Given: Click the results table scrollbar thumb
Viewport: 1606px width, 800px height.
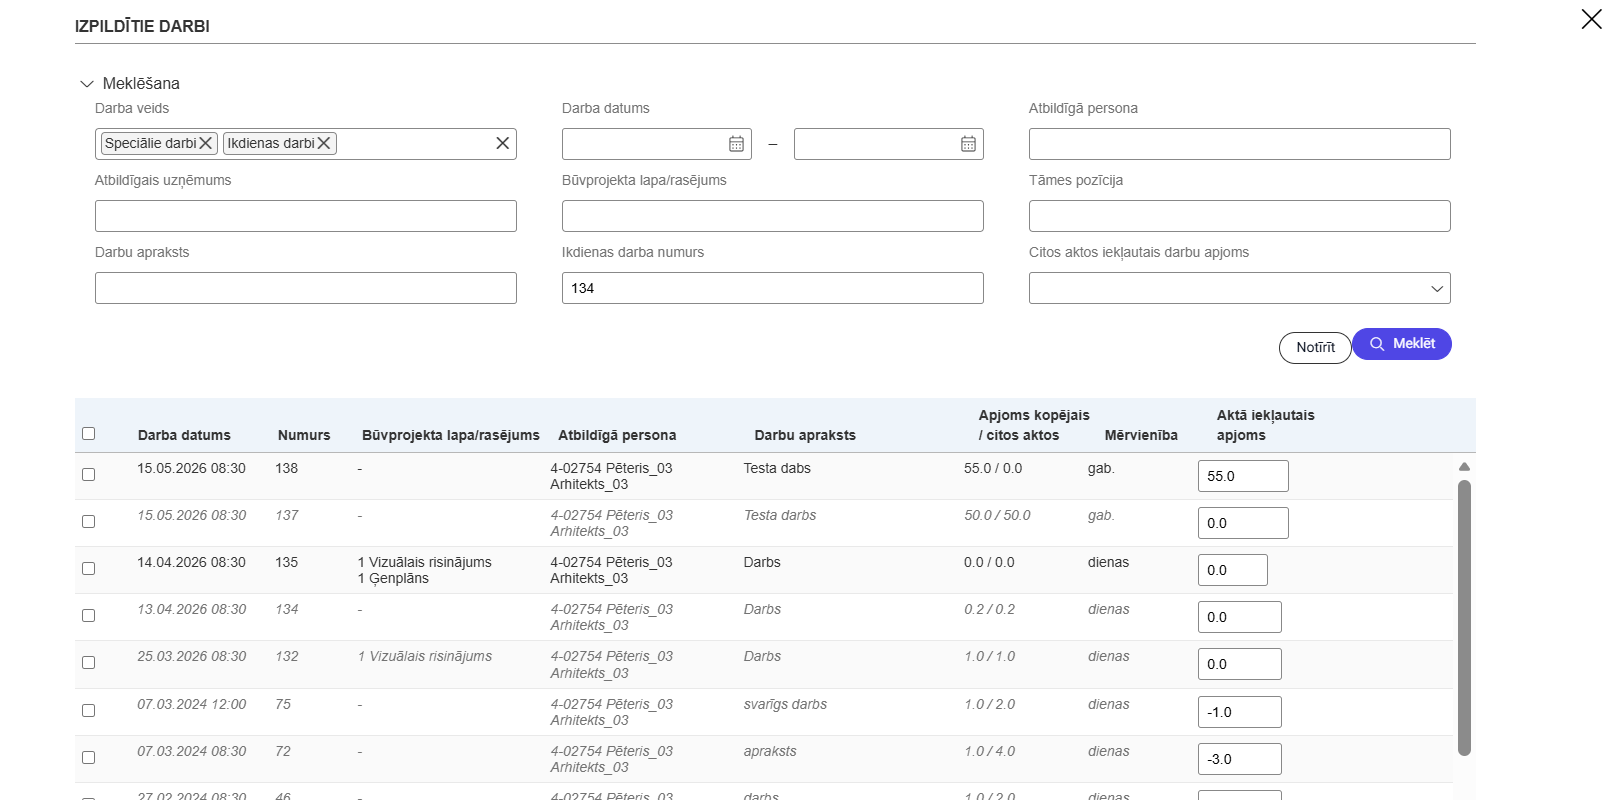Looking at the screenshot, I should tap(1464, 618).
